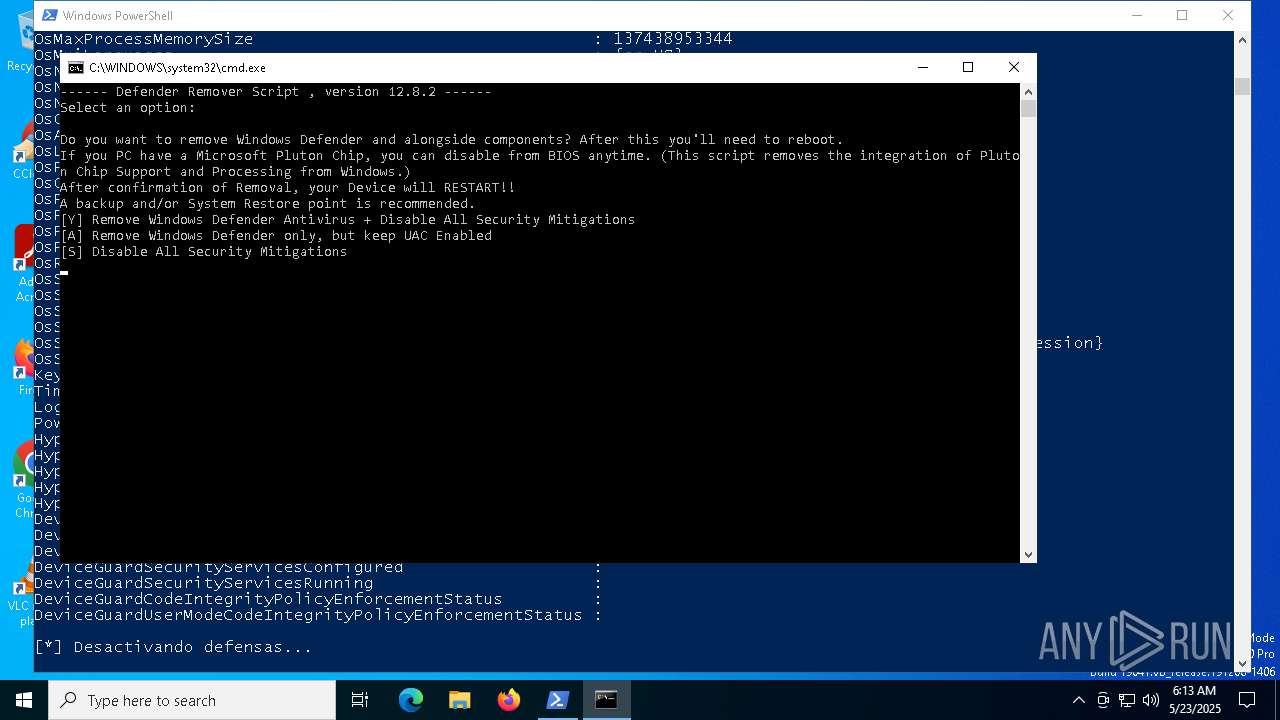Open the volume control tray icon

tap(1151, 700)
